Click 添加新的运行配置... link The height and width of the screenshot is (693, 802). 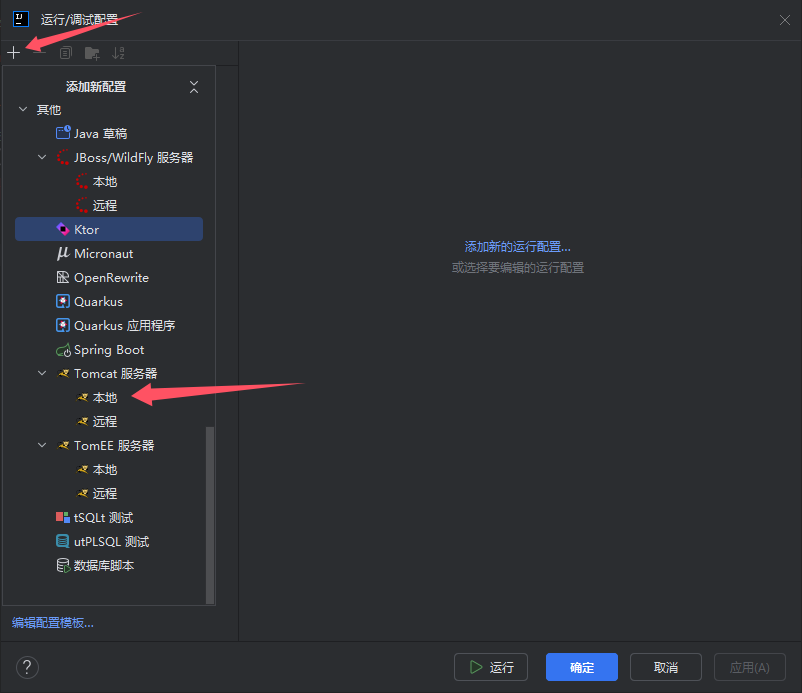(x=518, y=247)
